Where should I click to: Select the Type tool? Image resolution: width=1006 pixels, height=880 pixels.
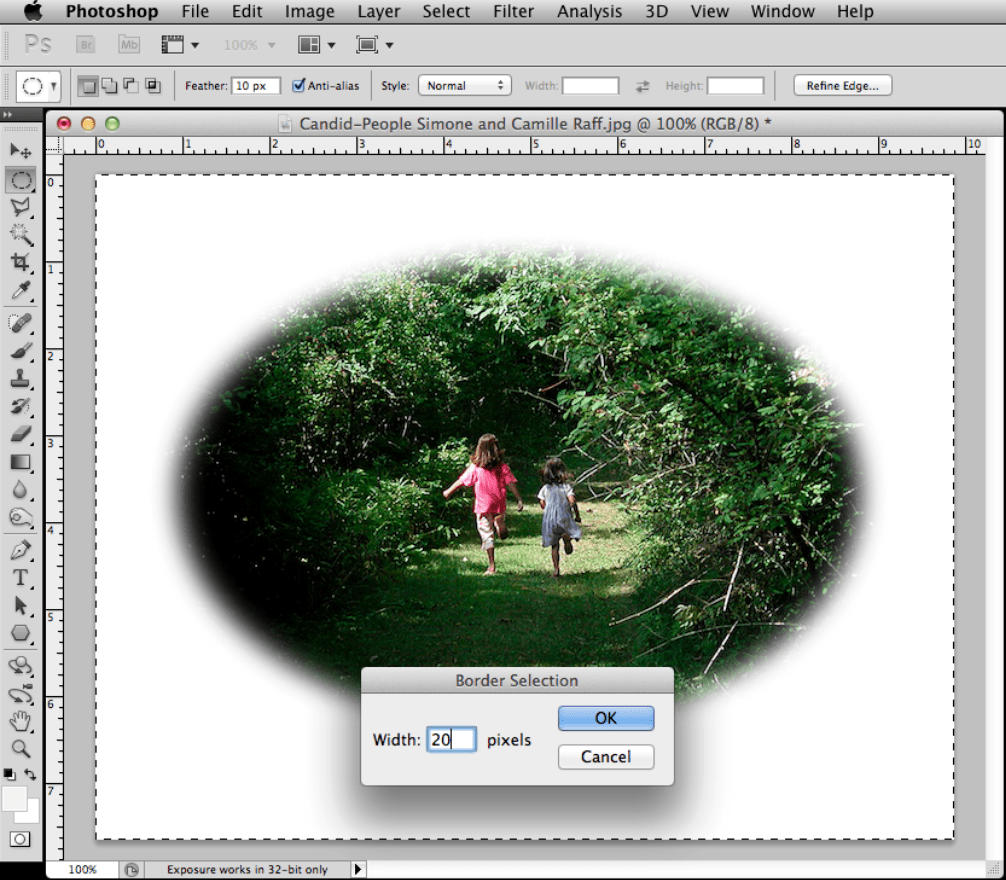tap(20, 578)
